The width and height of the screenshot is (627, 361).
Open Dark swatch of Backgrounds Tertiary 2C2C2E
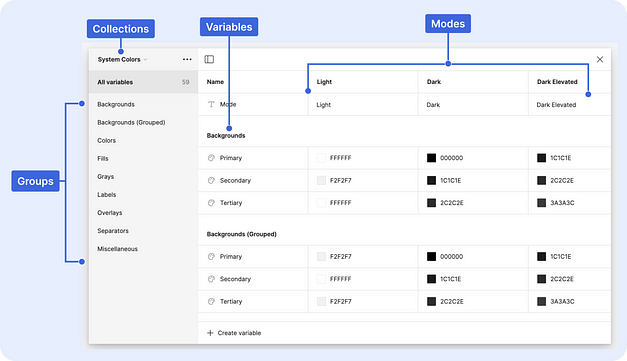click(431, 203)
